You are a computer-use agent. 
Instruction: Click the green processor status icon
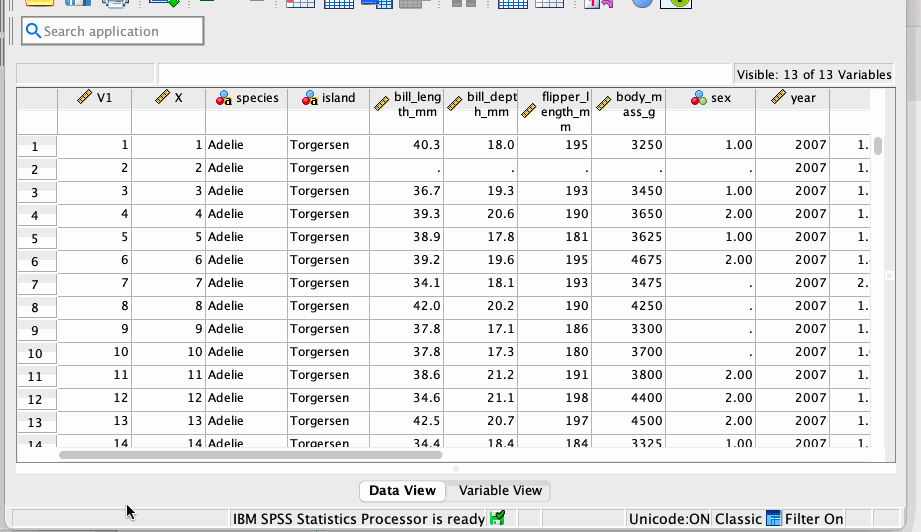(497, 518)
